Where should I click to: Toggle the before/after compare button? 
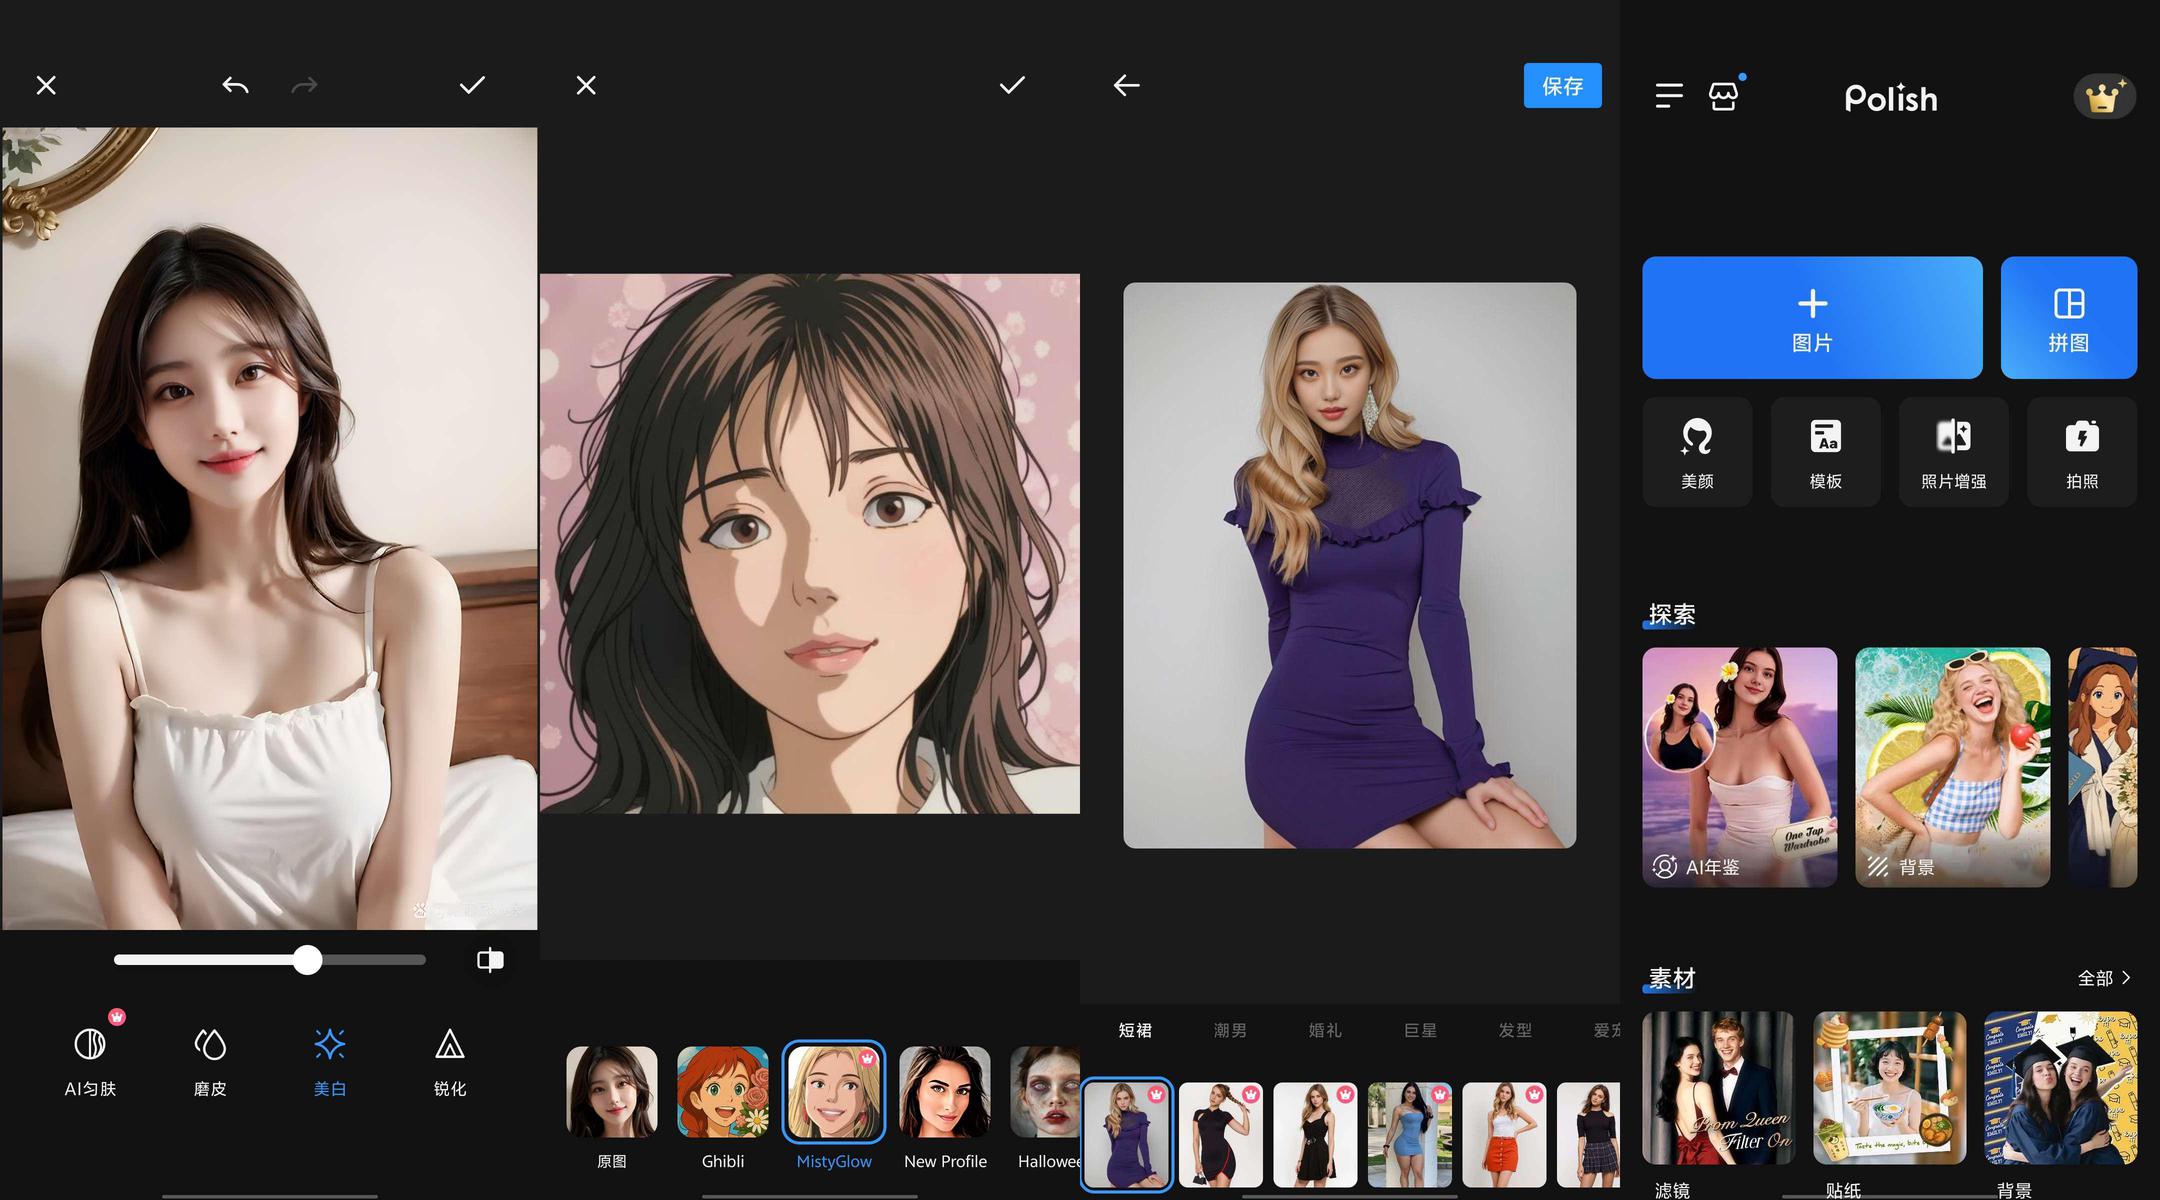(490, 960)
